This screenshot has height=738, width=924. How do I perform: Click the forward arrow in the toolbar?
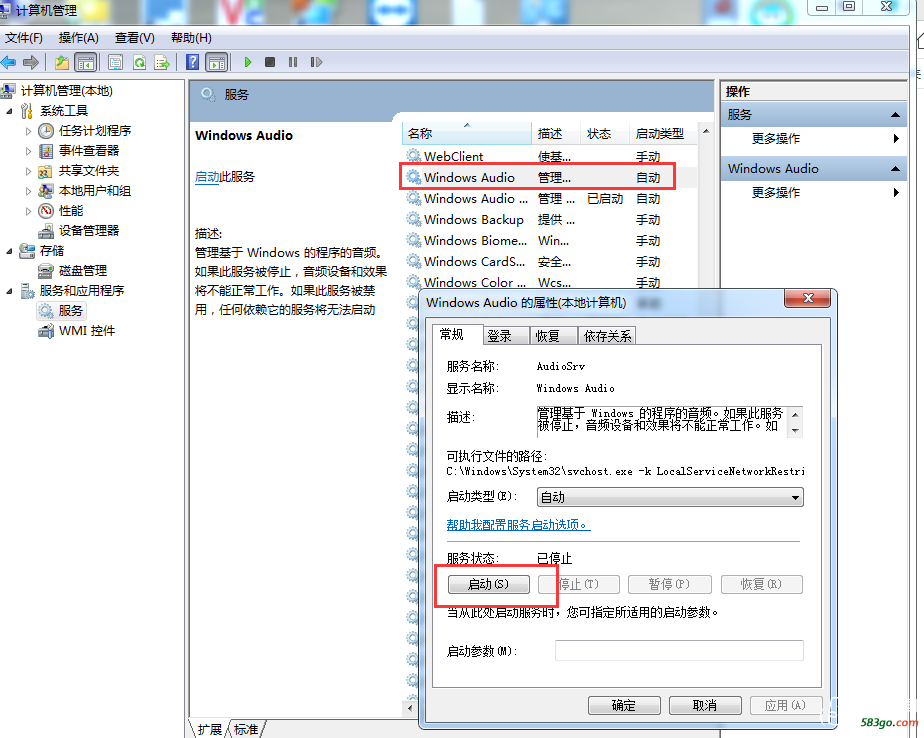click(31, 62)
